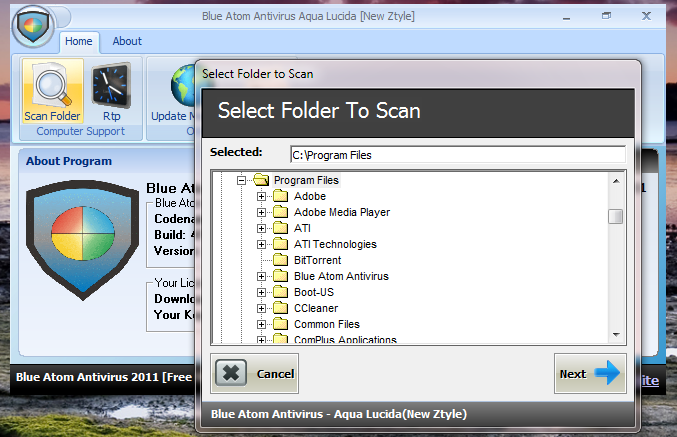The width and height of the screenshot is (677, 437).
Task: Click the ATI Technologies folder icon
Action: pyautogui.click(x=281, y=244)
